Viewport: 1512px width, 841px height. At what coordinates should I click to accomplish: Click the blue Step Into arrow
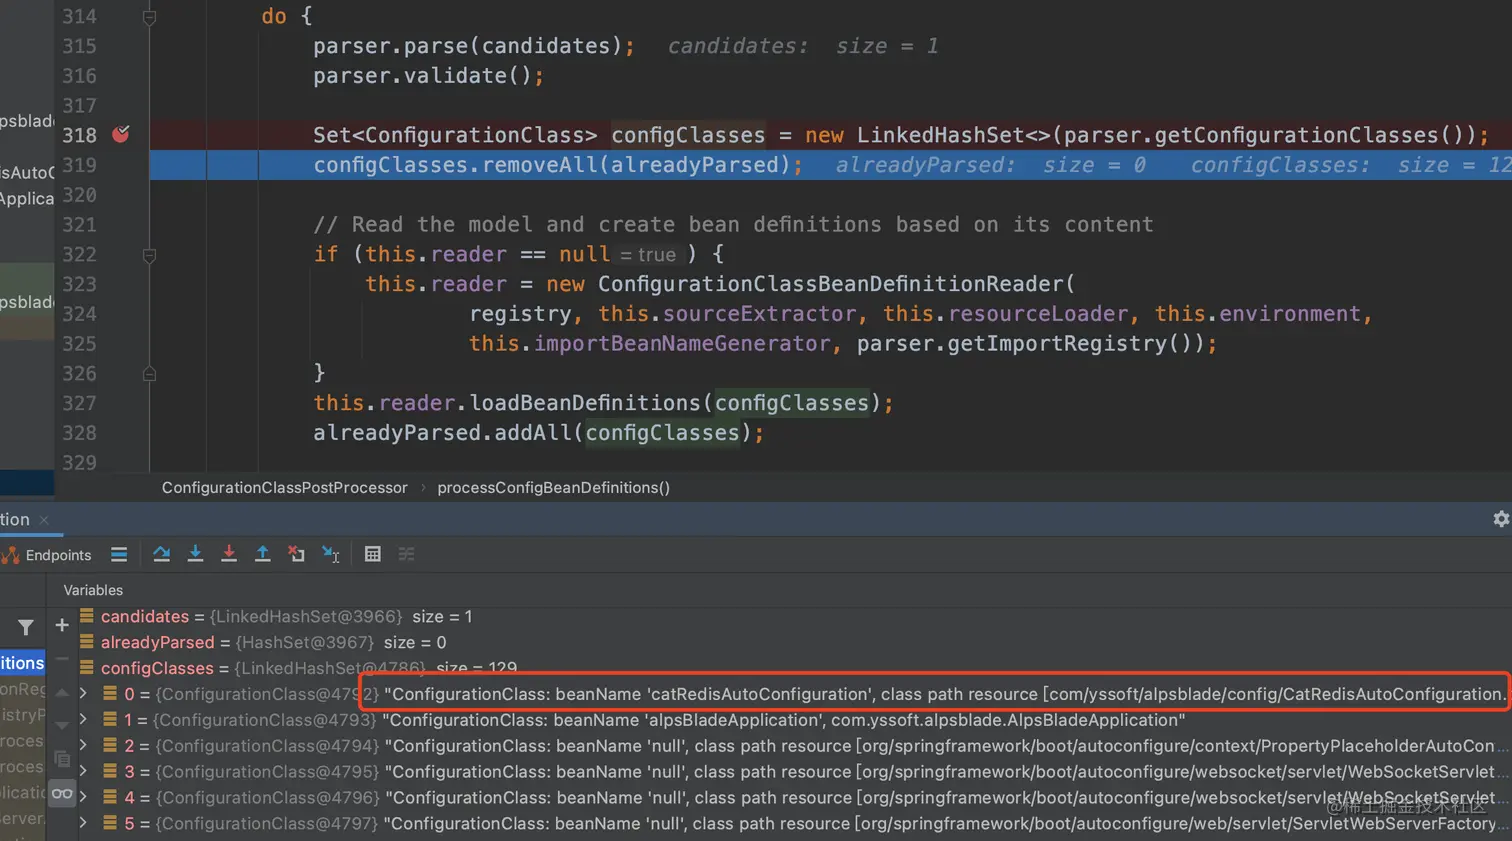point(195,555)
